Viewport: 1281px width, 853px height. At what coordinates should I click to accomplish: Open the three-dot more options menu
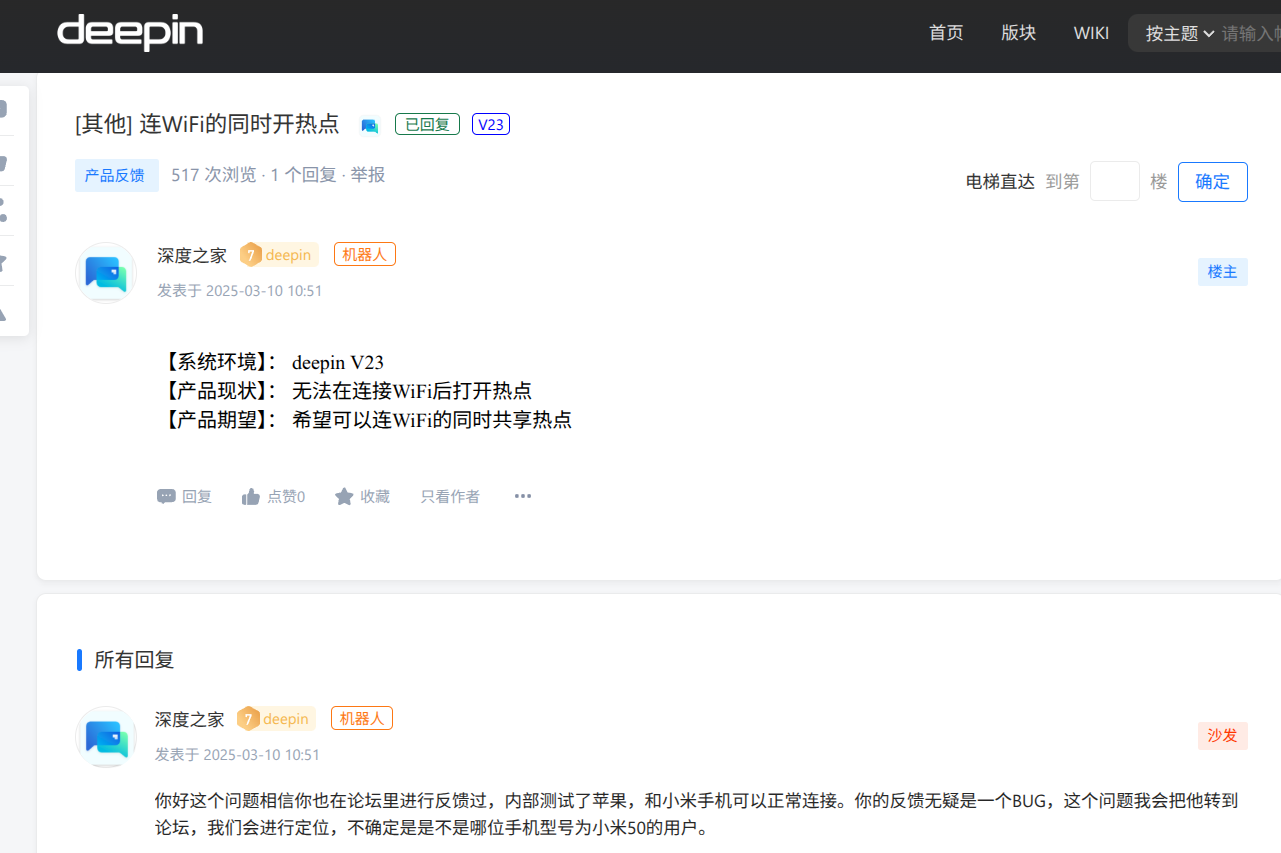pos(523,496)
